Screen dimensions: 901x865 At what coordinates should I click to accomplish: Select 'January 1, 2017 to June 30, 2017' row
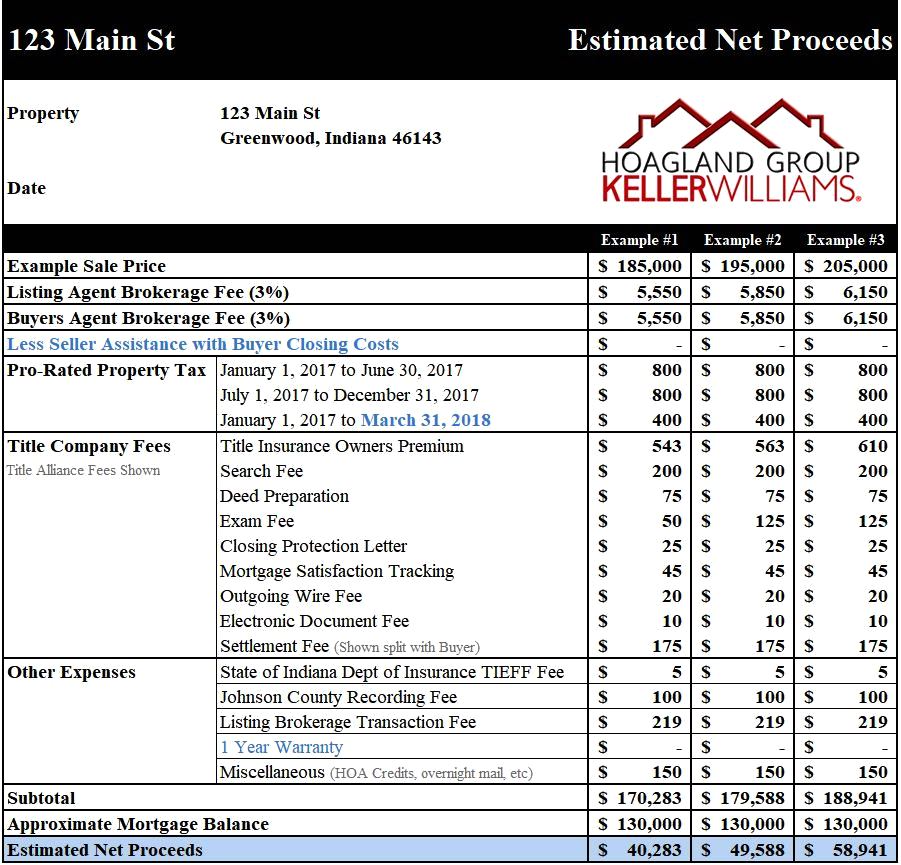point(341,370)
